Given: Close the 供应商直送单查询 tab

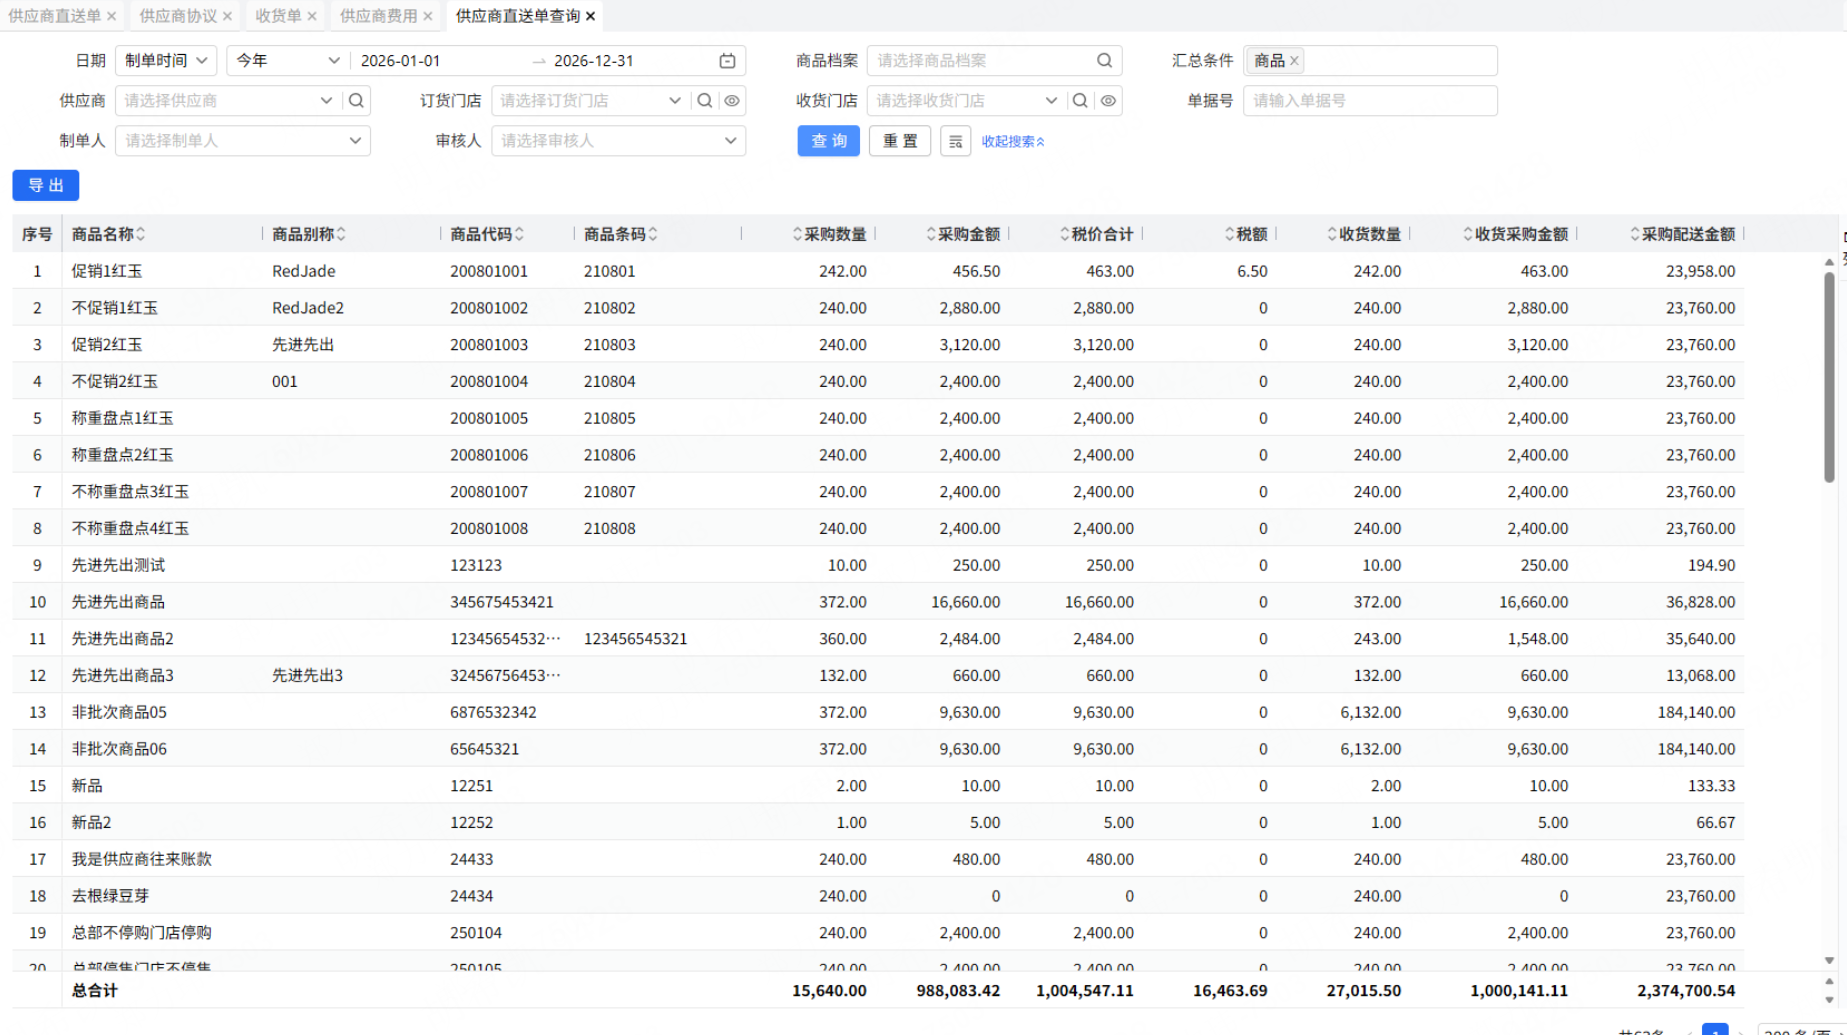Looking at the screenshot, I should click(x=591, y=16).
